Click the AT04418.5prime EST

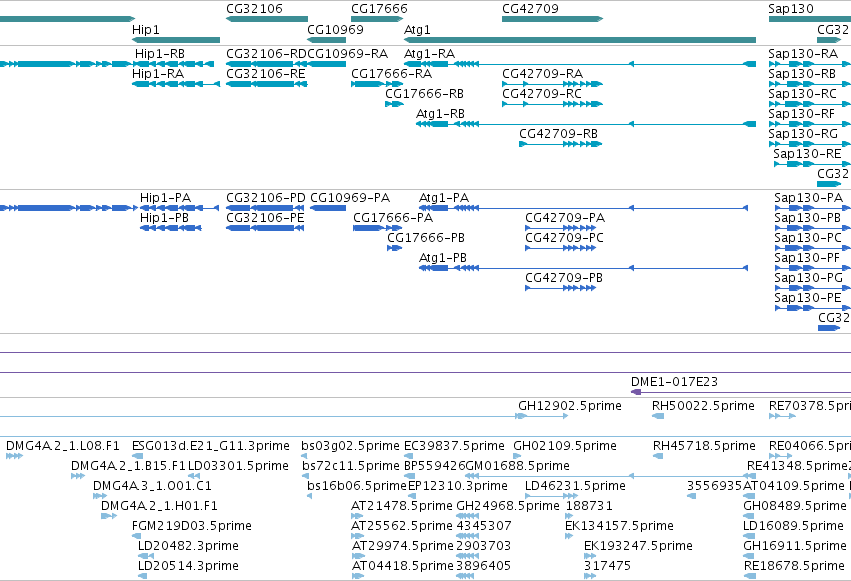coord(358,576)
